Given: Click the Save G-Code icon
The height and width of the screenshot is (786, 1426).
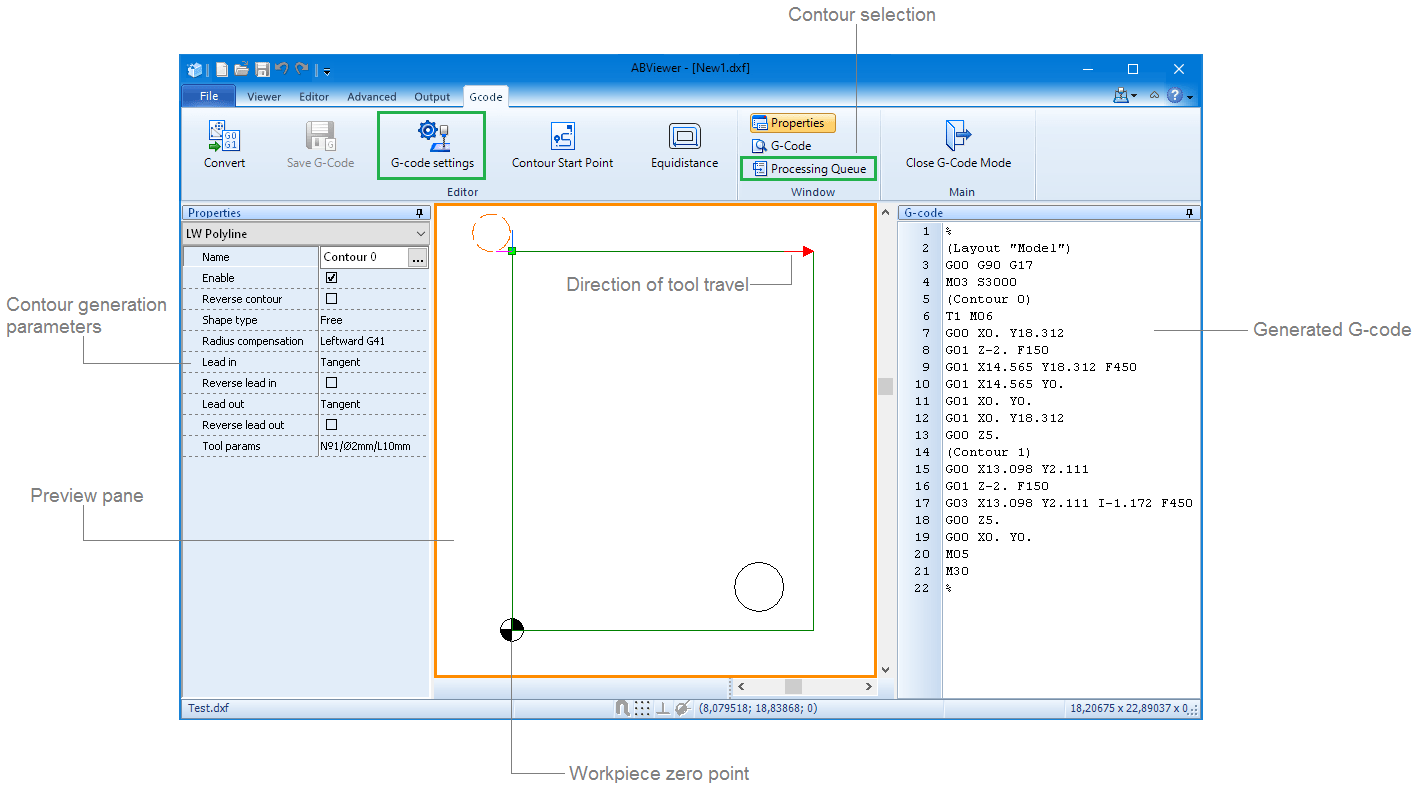Looking at the screenshot, I should 320,143.
